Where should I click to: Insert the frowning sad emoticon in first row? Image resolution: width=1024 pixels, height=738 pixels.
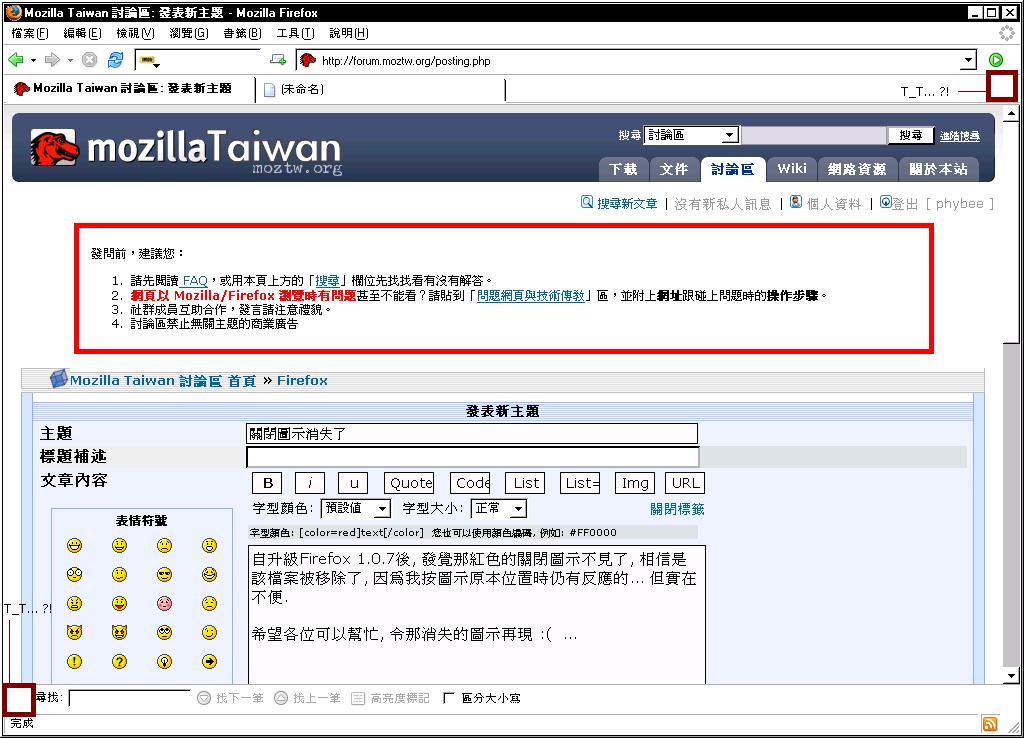pyautogui.click(x=165, y=545)
